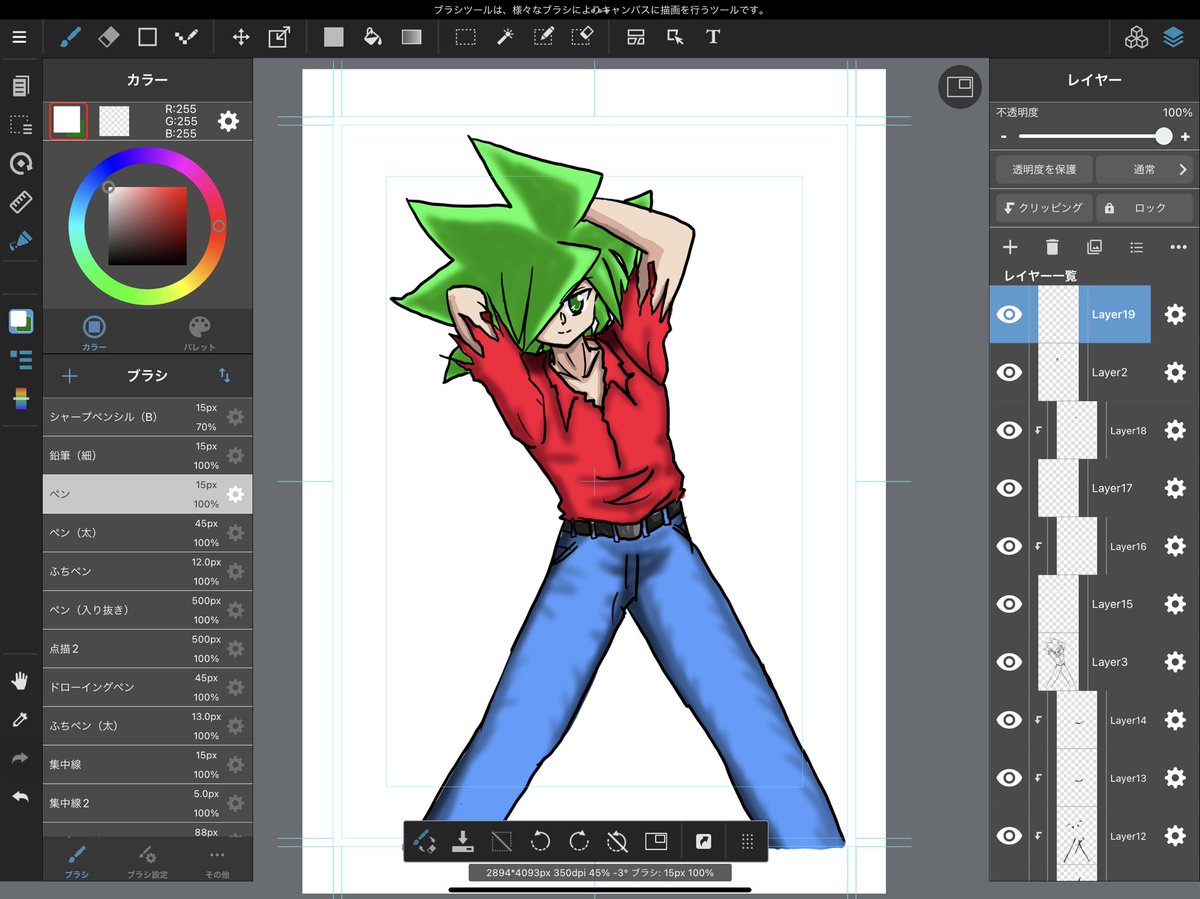Select the Selection Eraser tool

pos(582,37)
